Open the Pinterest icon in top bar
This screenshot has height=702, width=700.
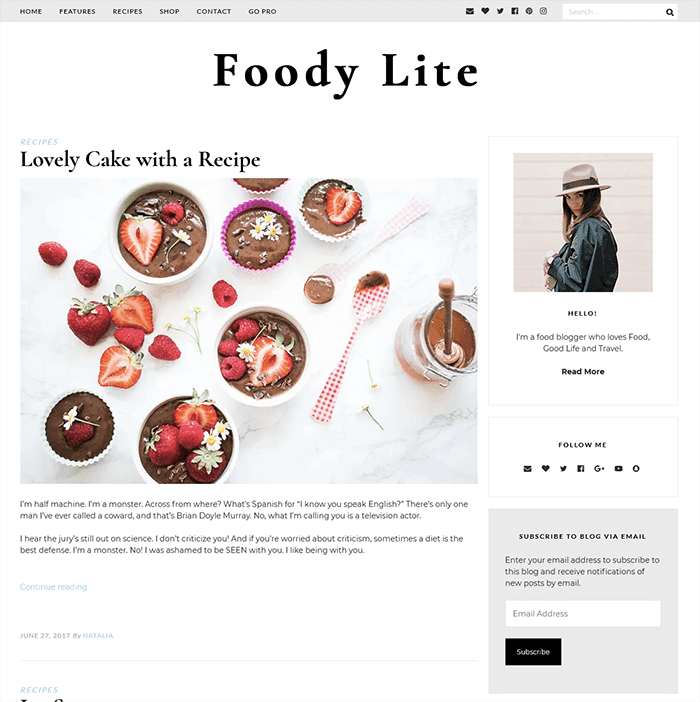click(529, 11)
